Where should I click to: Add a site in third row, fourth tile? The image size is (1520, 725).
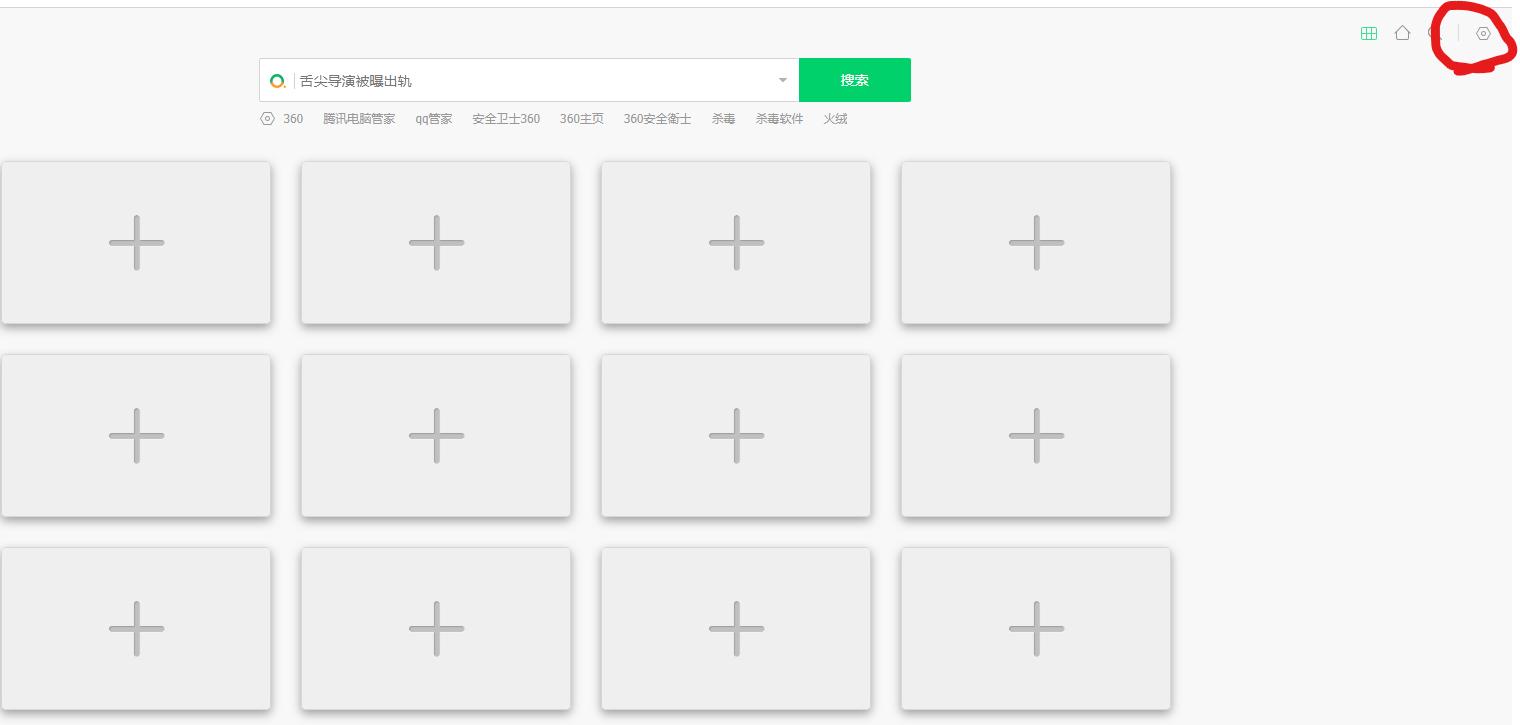tap(1036, 628)
